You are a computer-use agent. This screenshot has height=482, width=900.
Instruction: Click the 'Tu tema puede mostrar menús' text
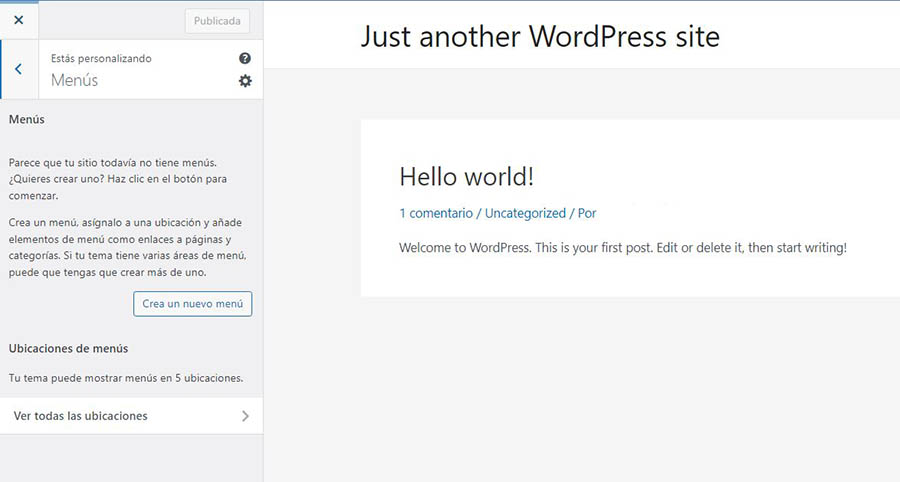pyautogui.click(x=126, y=378)
